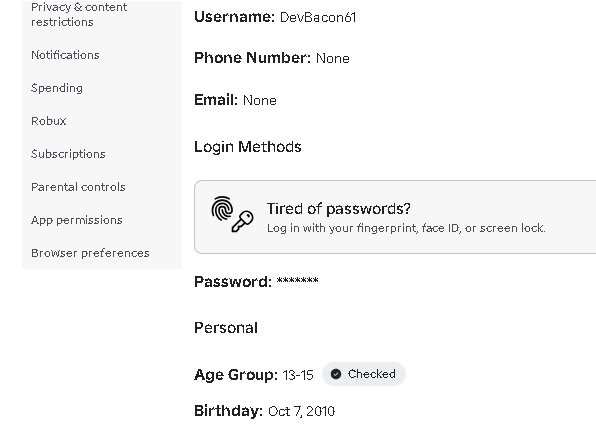Open Parental controls settings
596x435 pixels.
click(x=78, y=187)
